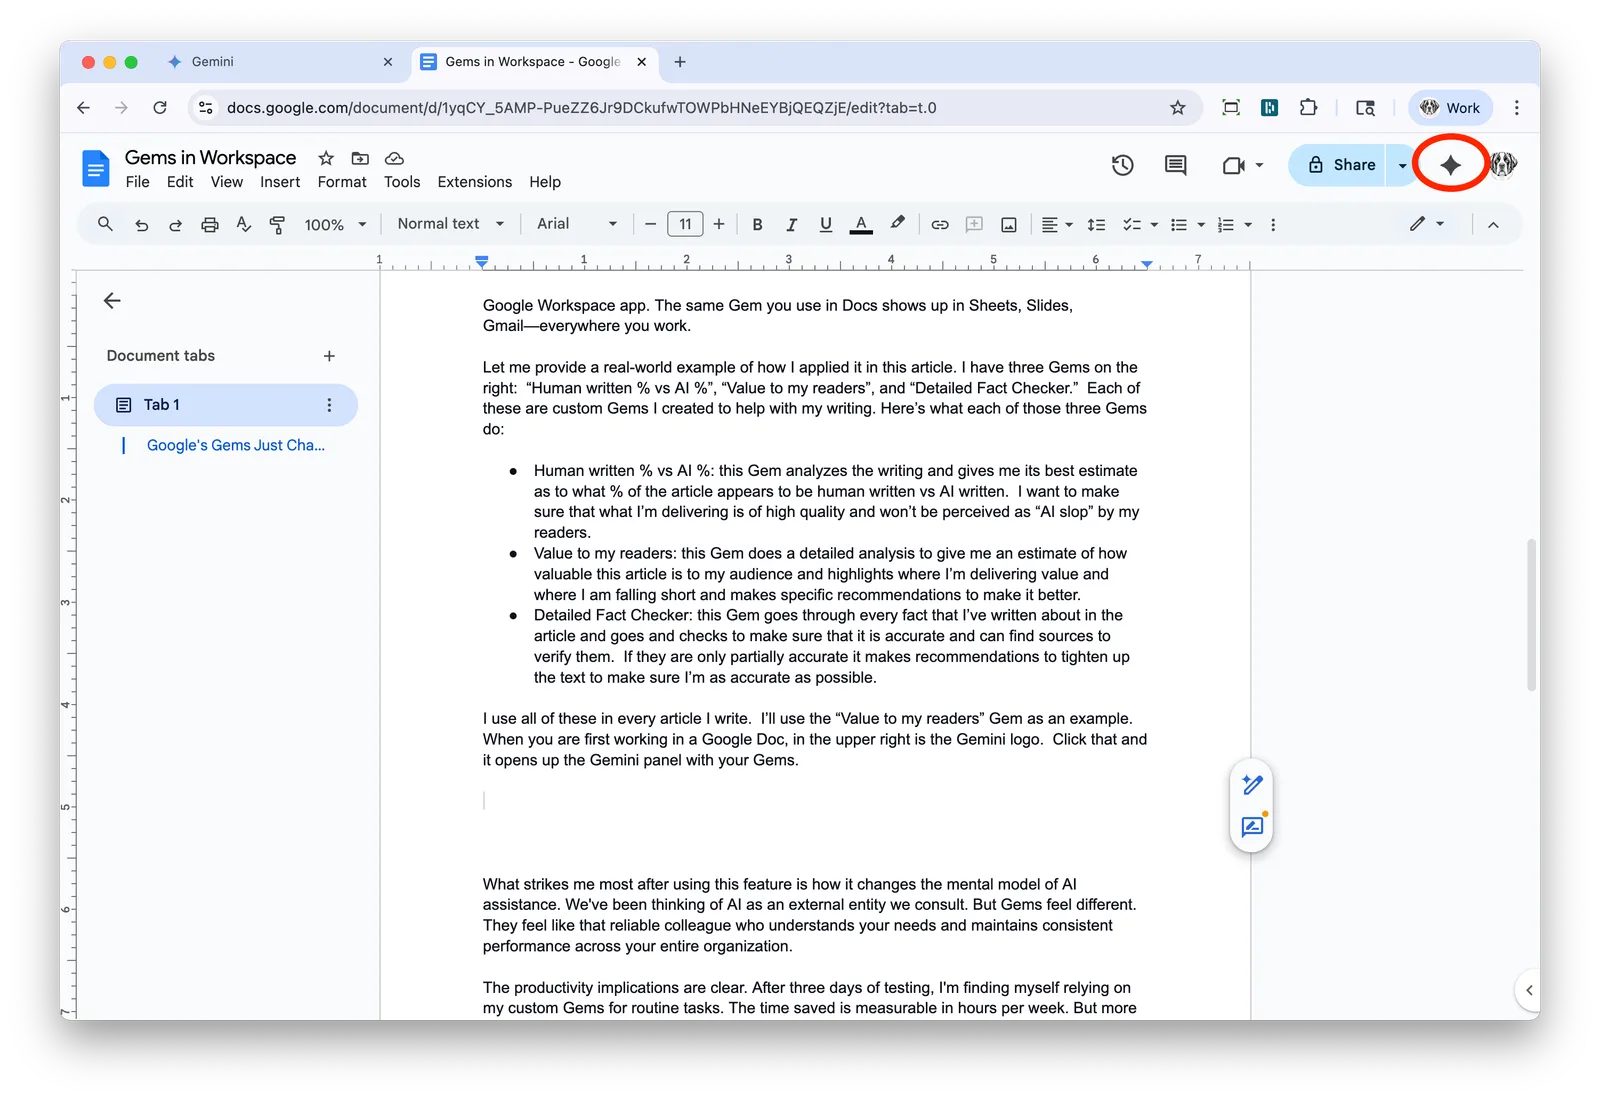The image size is (1600, 1099).
Task: Open the Work profile button
Action: [1450, 108]
